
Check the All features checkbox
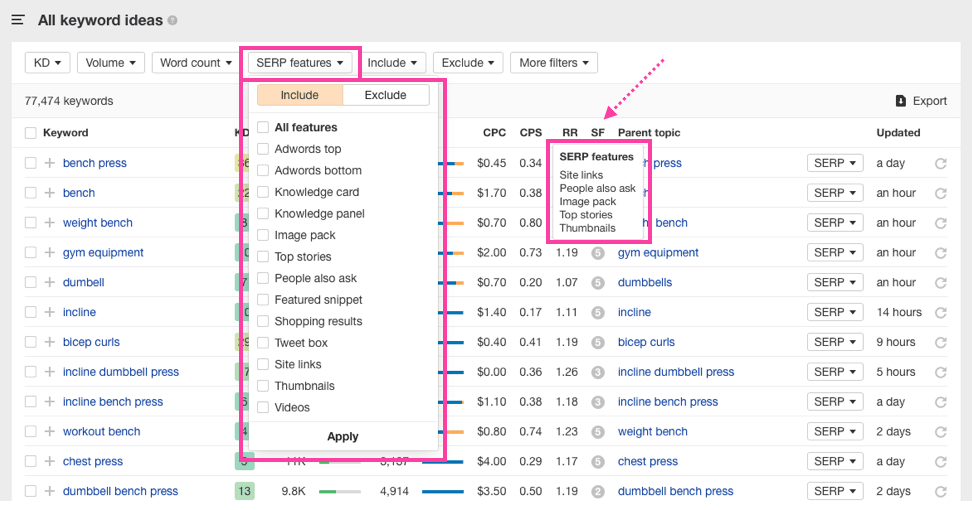coord(263,127)
